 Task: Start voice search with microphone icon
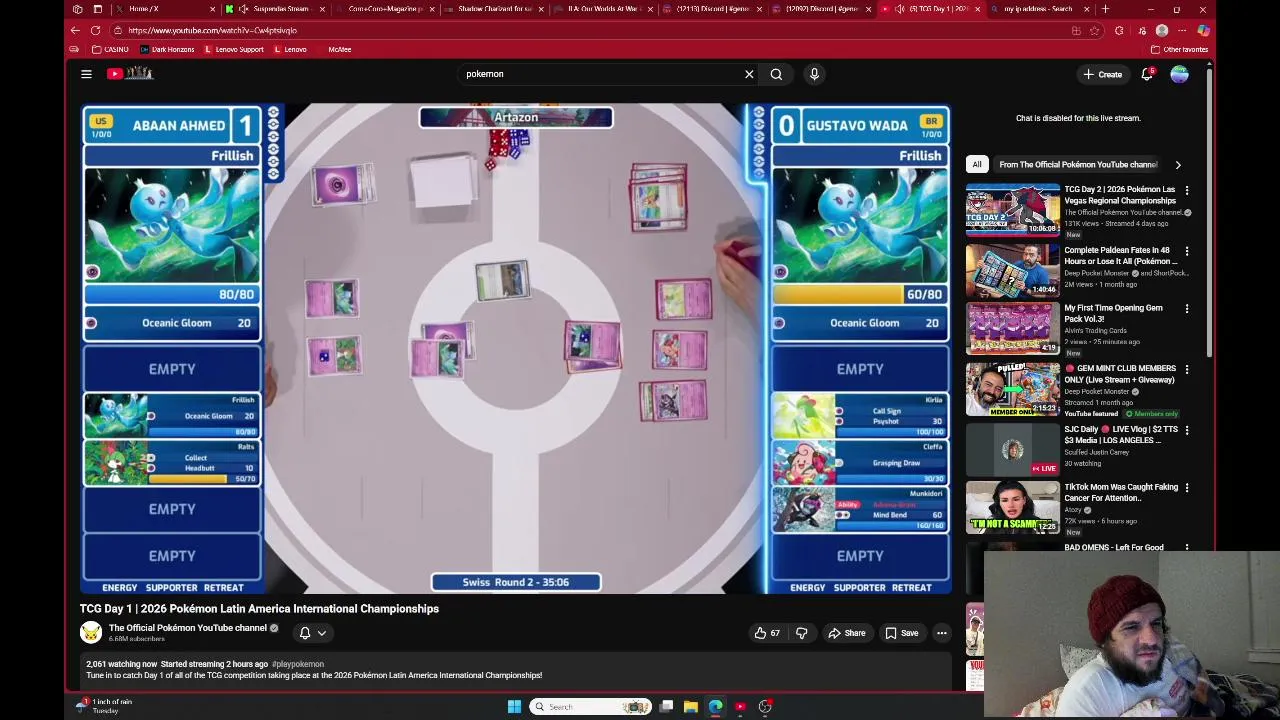point(814,74)
